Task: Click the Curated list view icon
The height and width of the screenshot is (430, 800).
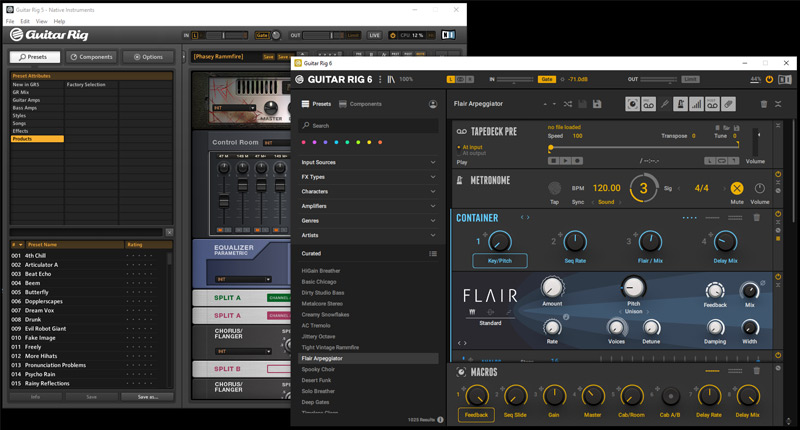Action: point(432,254)
